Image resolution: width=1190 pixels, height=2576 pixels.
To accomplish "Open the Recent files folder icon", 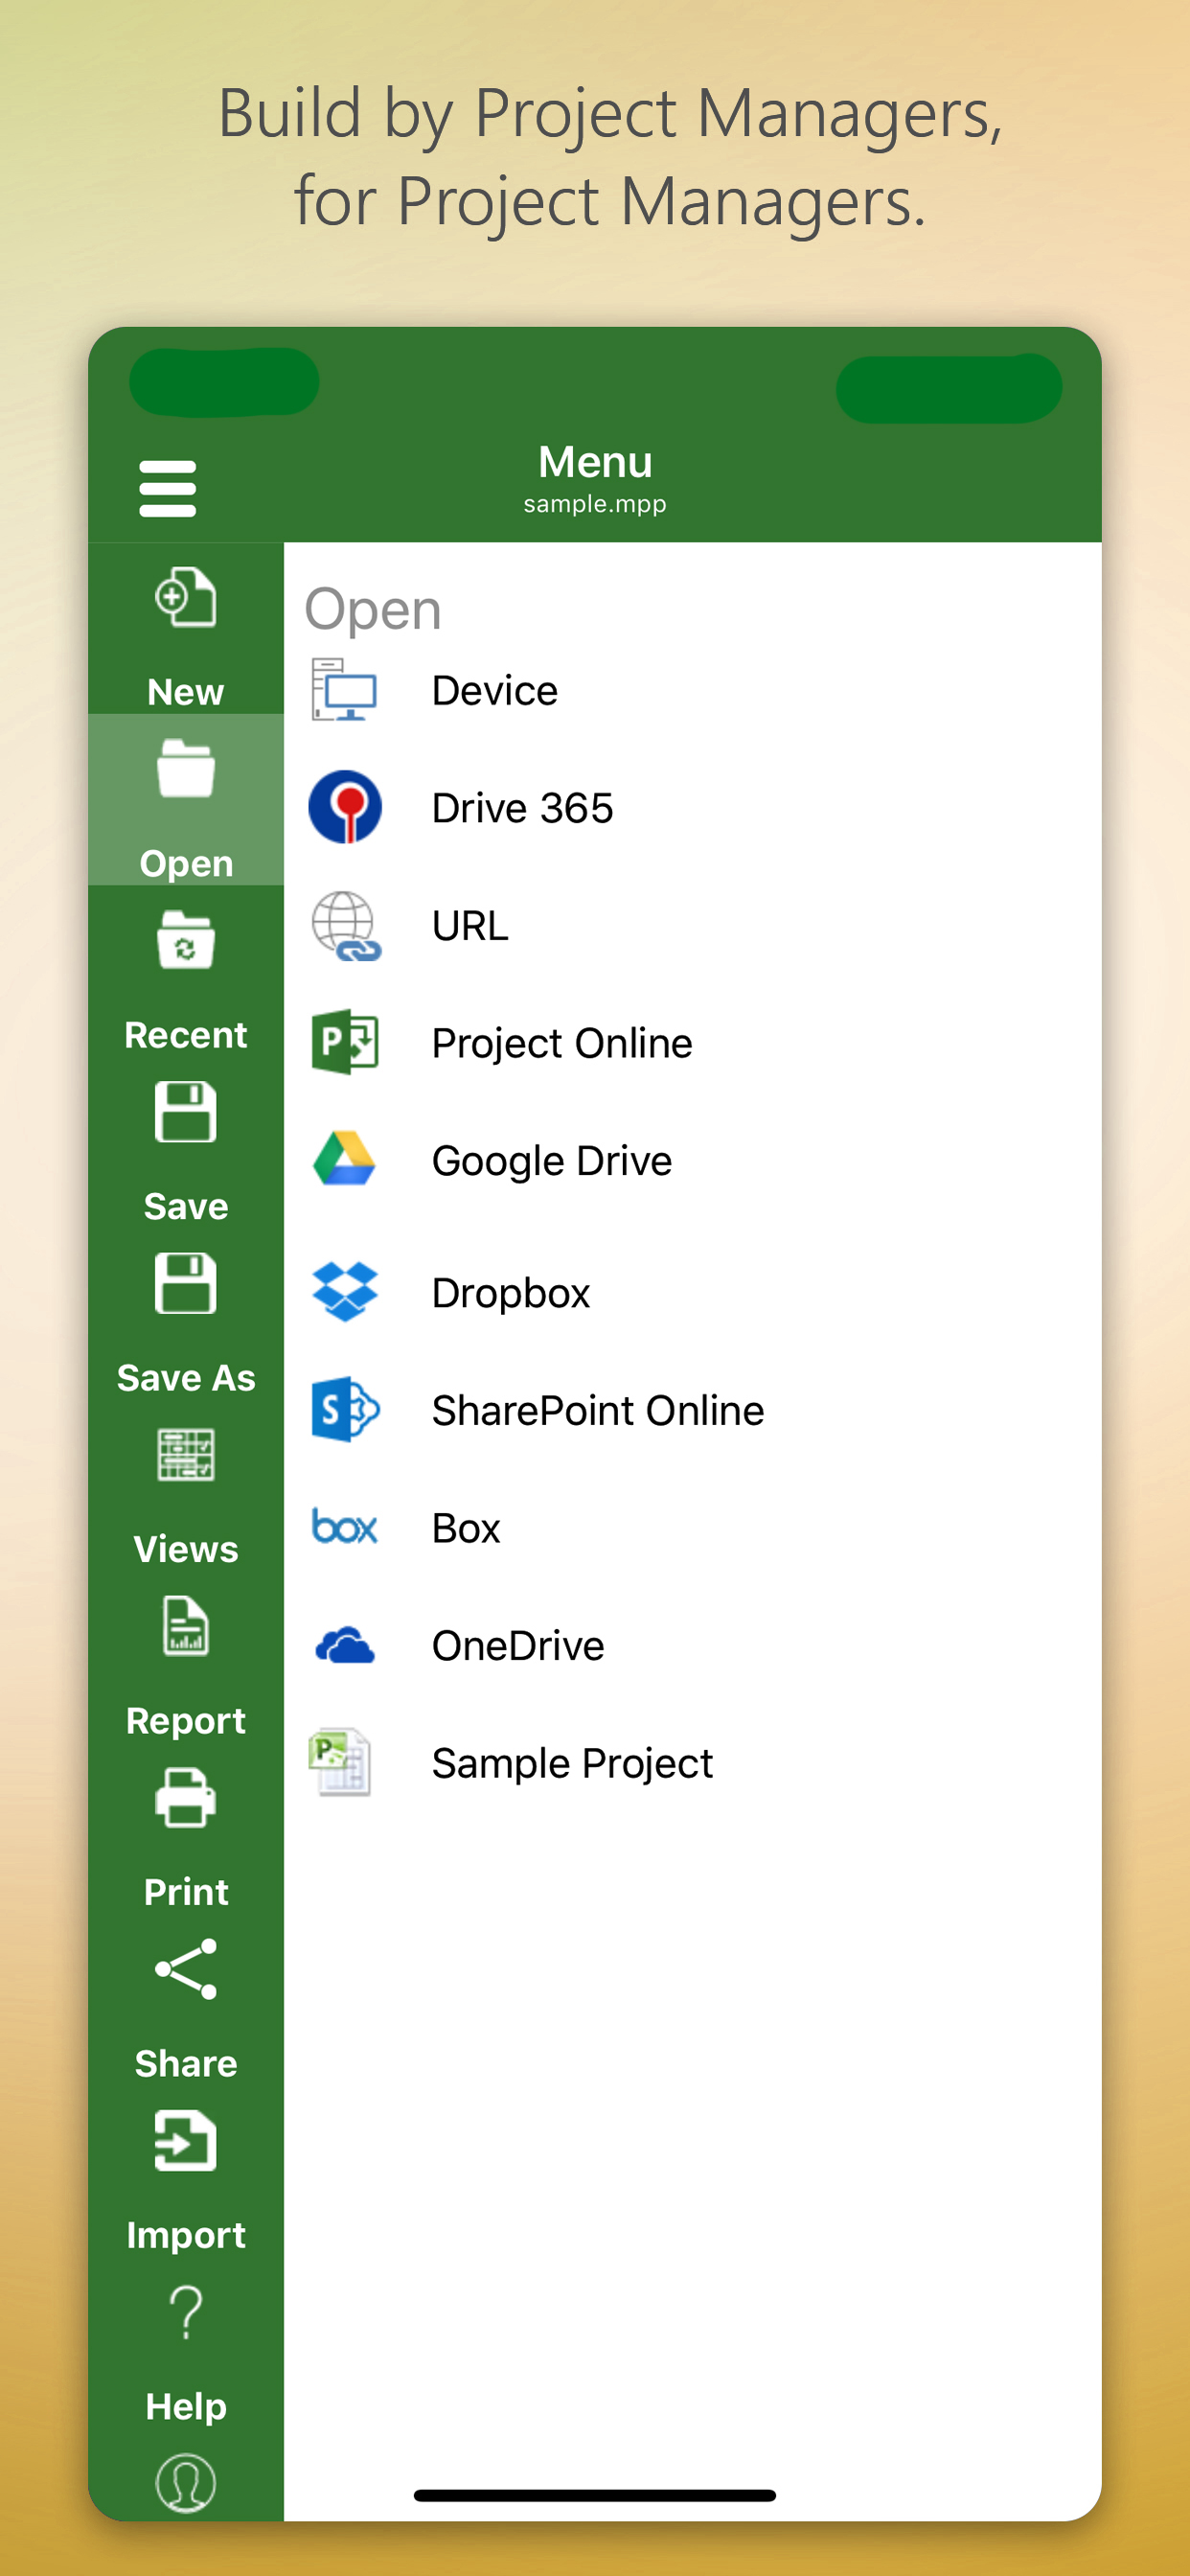I will coord(186,940).
